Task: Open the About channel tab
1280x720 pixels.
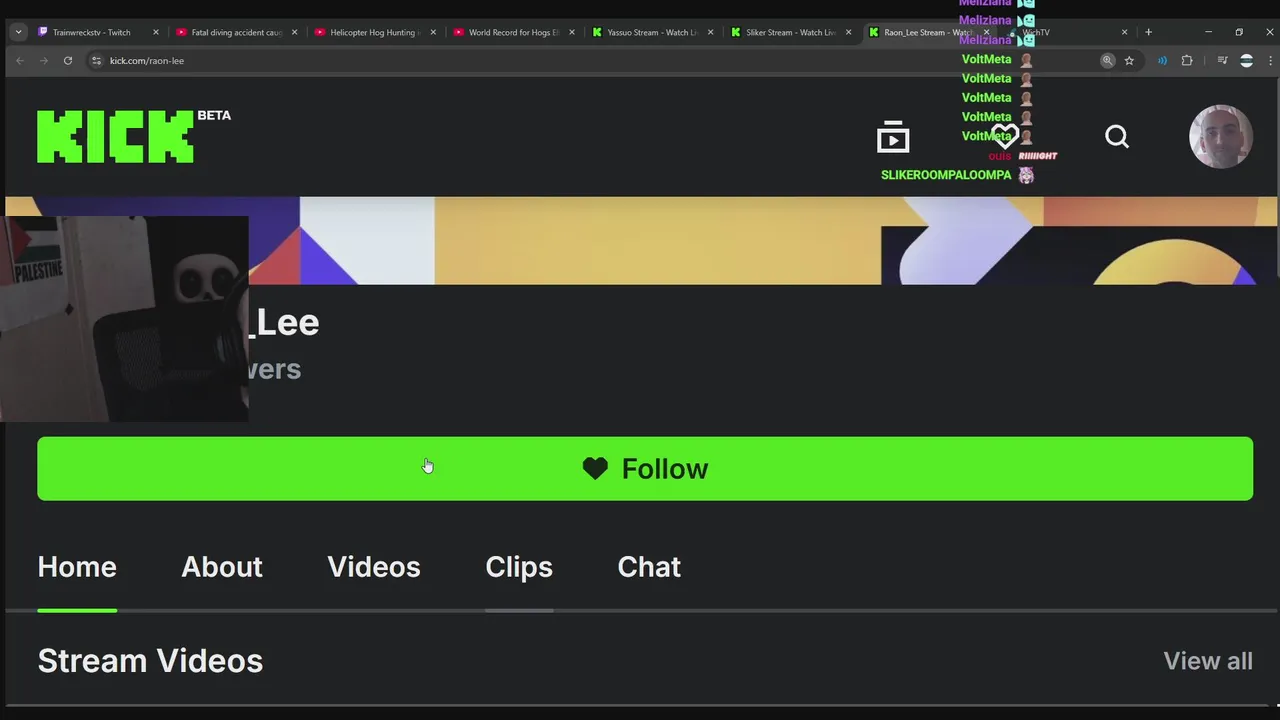Action: coord(222,567)
